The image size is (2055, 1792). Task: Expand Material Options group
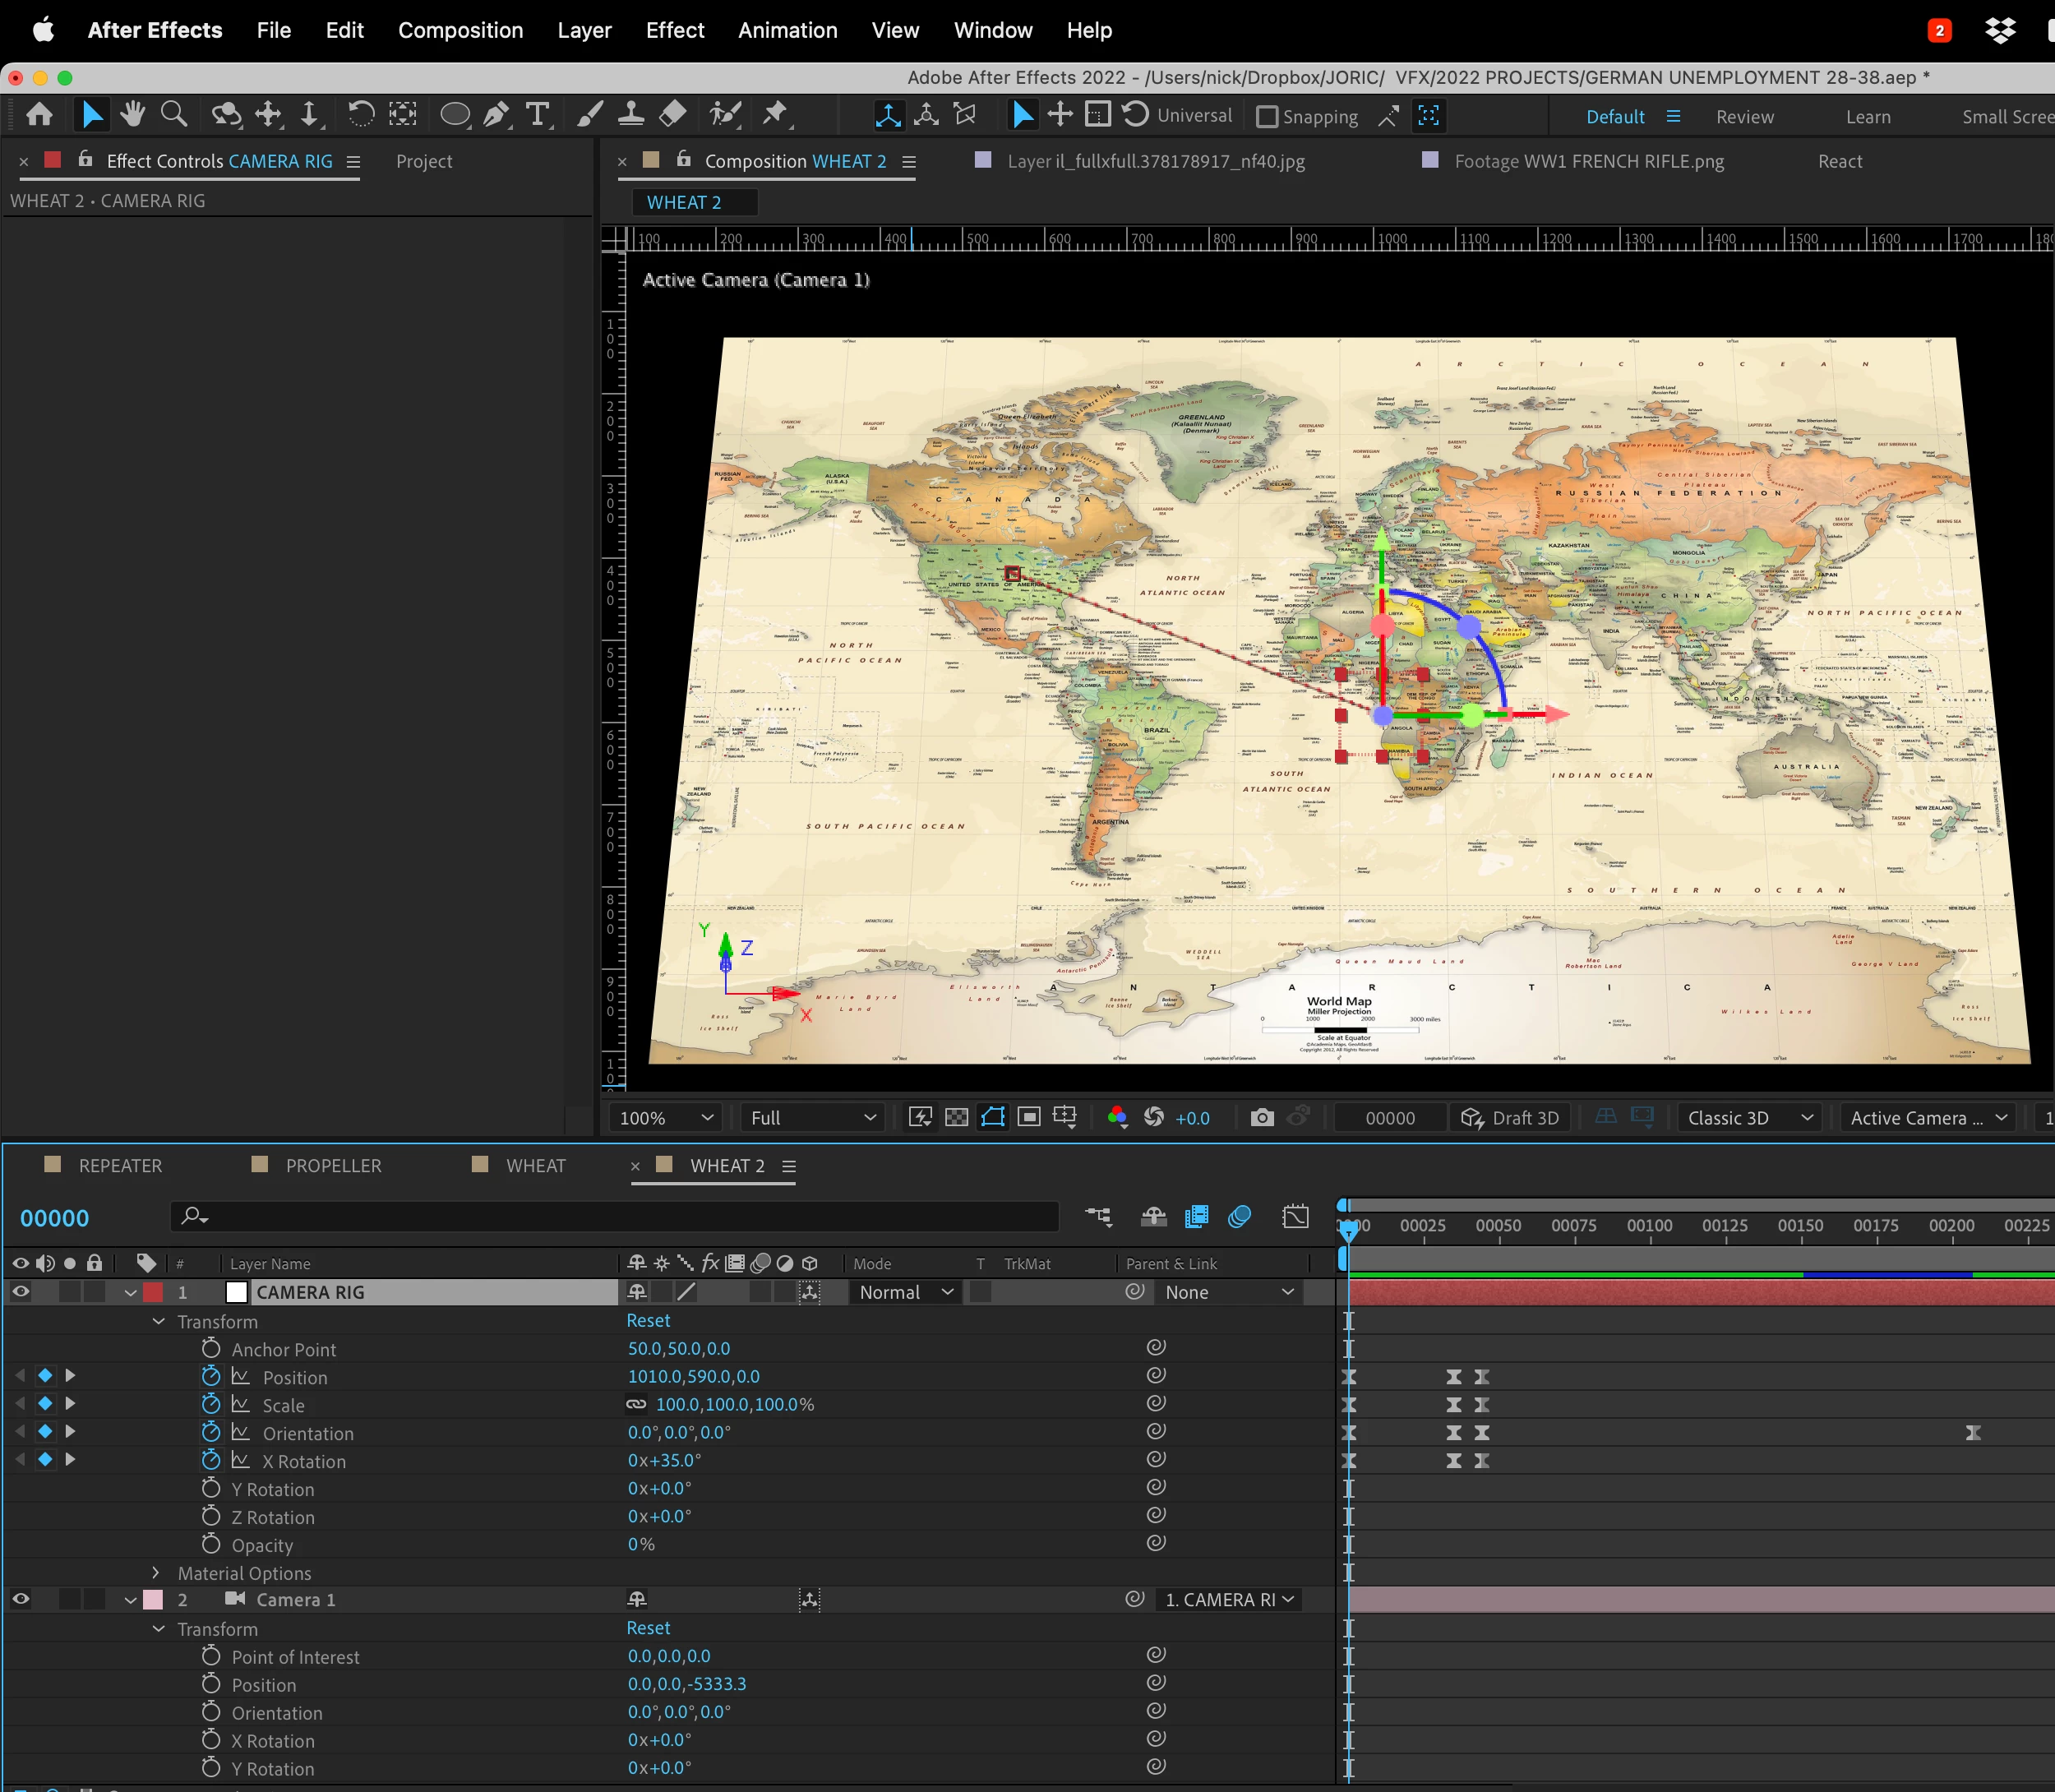pyautogui.click(x=156, y=1573)
